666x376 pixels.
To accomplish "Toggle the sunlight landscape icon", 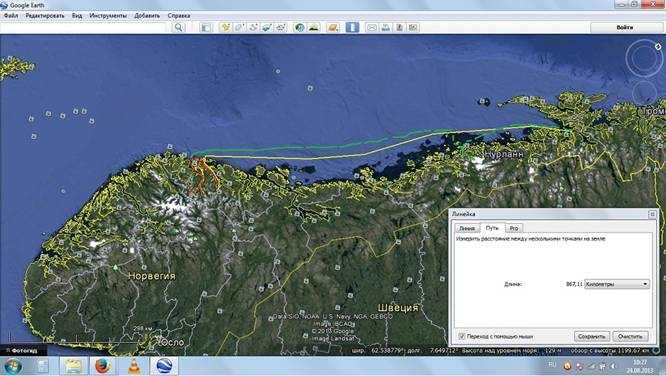I will [x=313, y=28].
